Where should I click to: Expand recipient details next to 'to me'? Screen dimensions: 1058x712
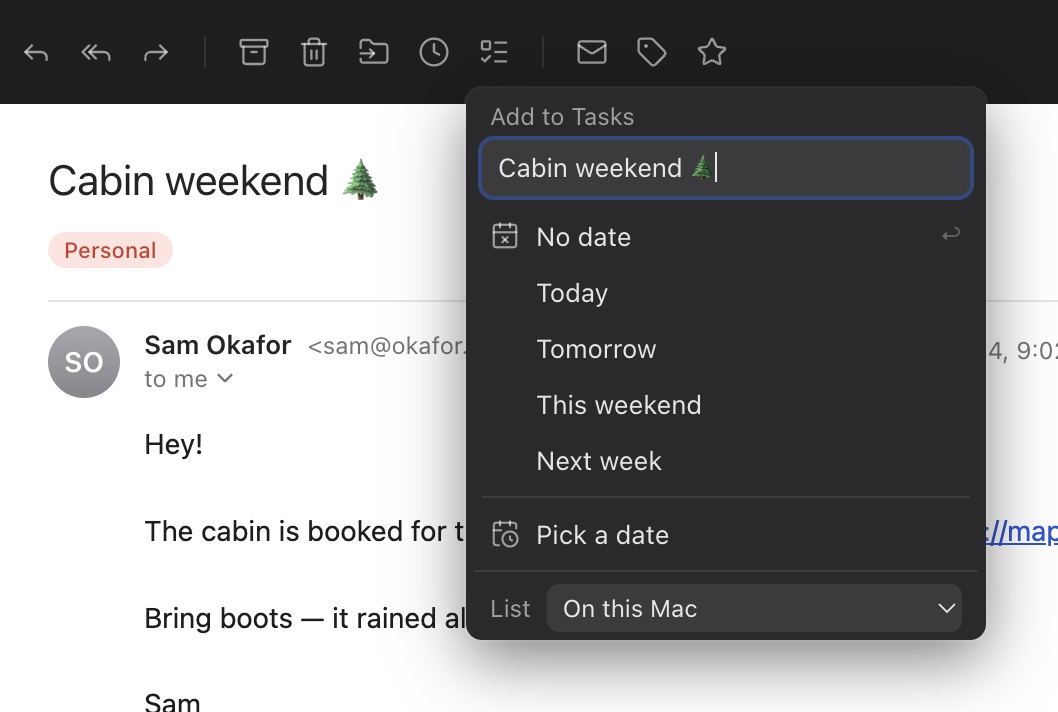coord(225,379)
